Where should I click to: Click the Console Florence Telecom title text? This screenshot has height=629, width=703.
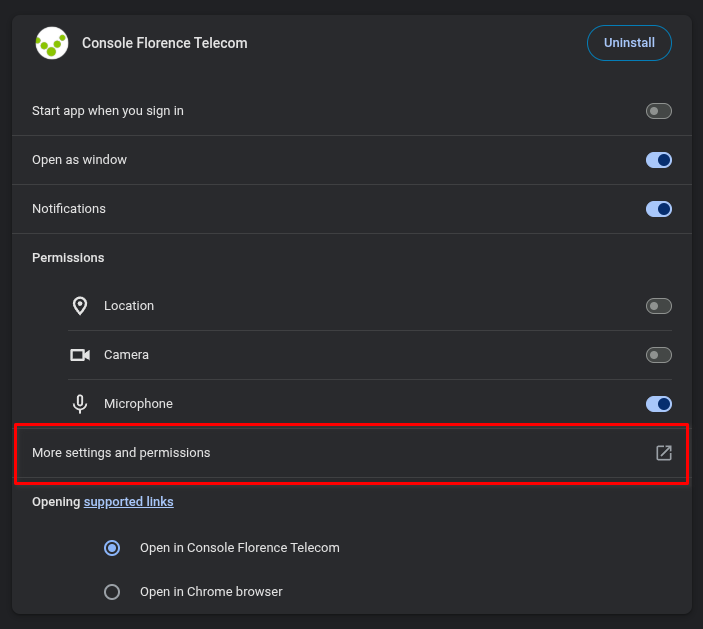click(165, 43)
